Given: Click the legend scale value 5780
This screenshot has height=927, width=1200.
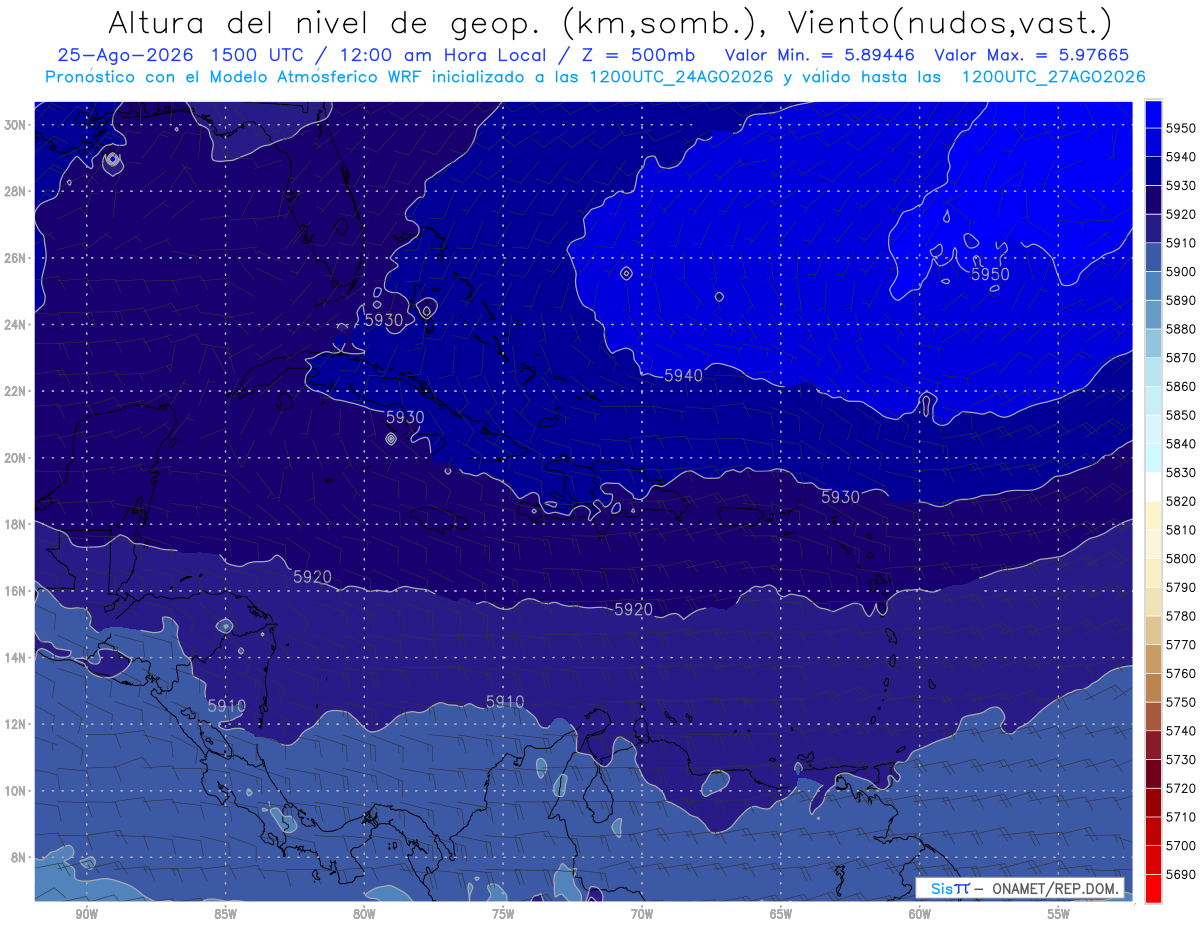Looking at the screenshot, I should coord(1181,616).
